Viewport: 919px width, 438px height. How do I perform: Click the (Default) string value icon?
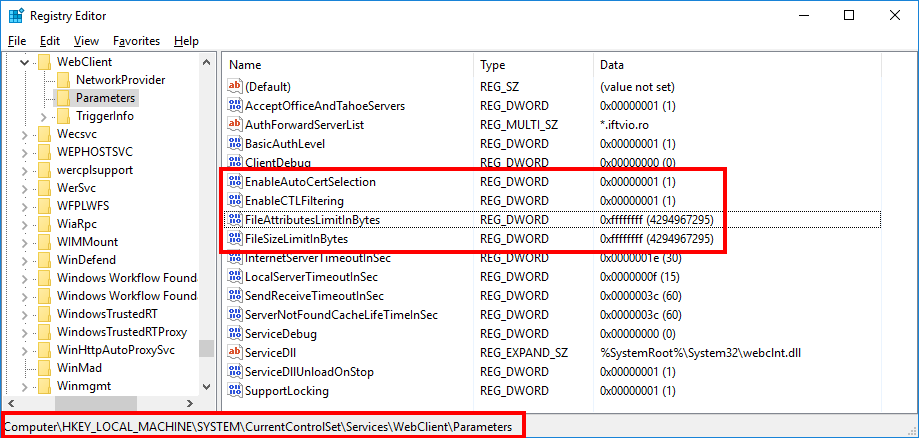pos(235,87)
